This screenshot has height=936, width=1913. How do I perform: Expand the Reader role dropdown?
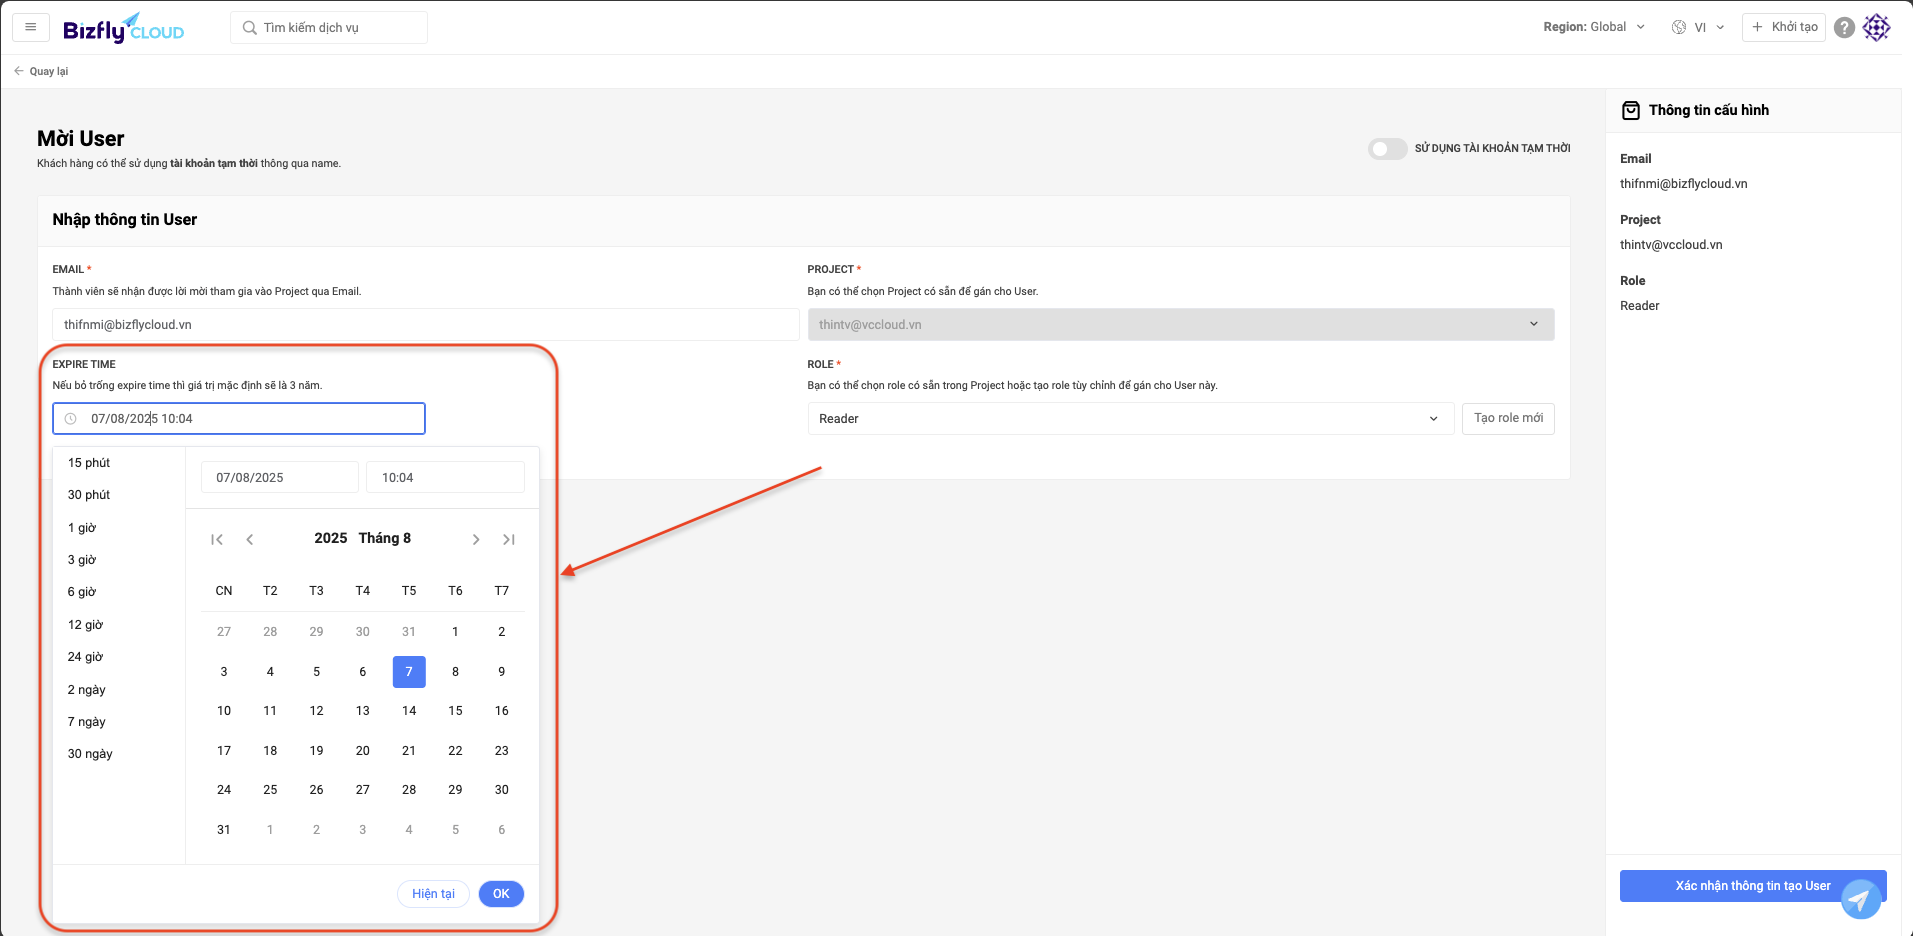point(1129,419)
